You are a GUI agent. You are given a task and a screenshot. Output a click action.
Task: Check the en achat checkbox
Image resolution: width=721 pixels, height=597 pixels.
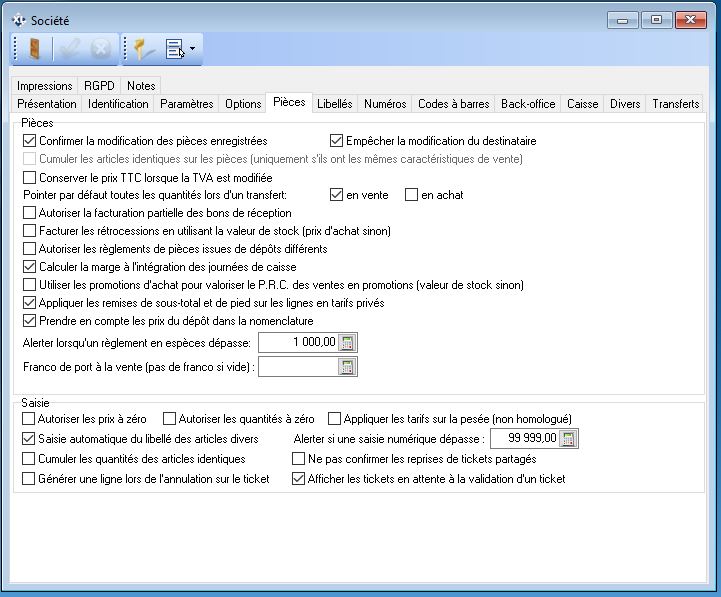click(x=412, y=195)
